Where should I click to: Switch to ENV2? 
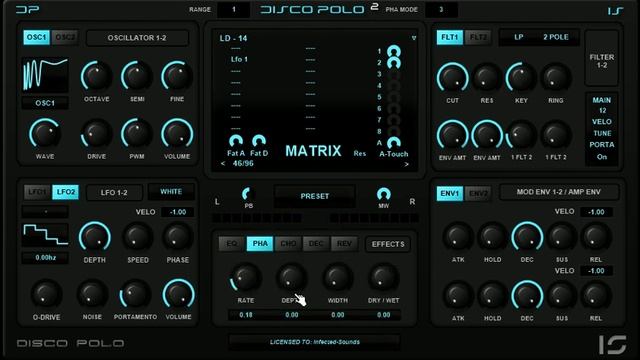pos(478,193)
